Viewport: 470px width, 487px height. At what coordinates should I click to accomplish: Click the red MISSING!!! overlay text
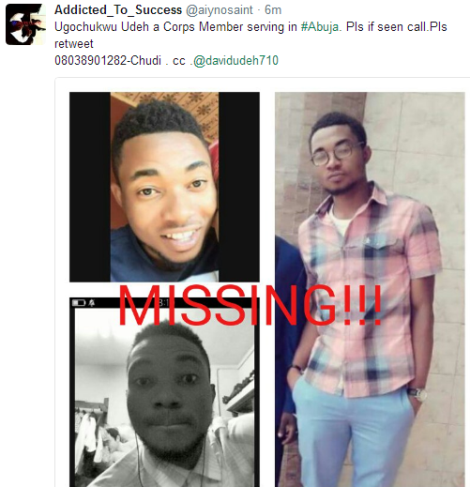(250, 305)
